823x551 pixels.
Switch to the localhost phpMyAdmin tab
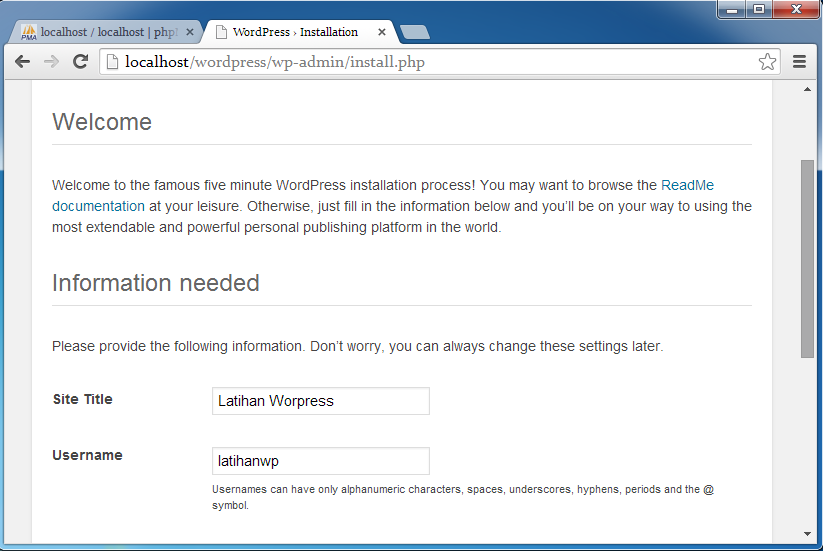105,32
